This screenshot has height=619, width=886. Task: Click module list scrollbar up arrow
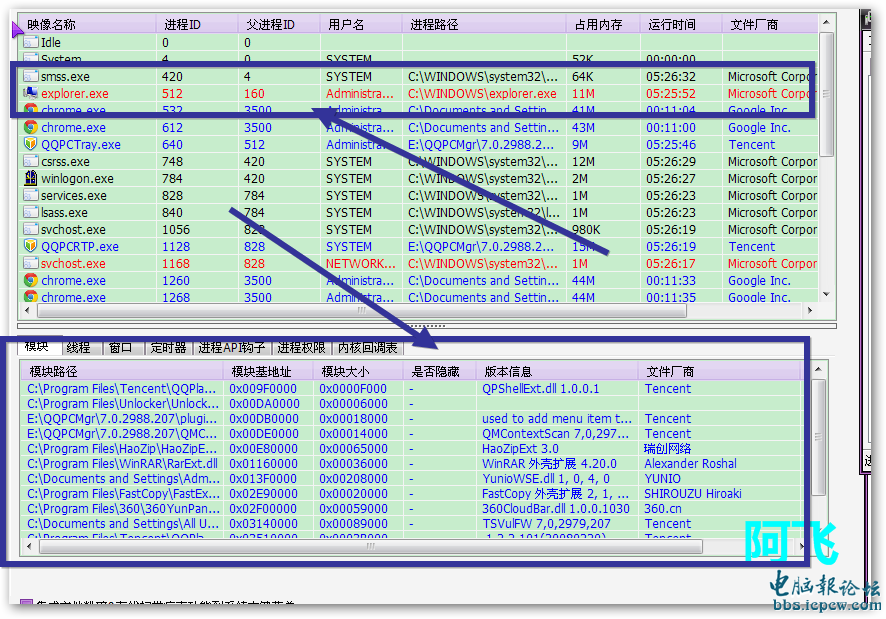(x=819, y=370)
